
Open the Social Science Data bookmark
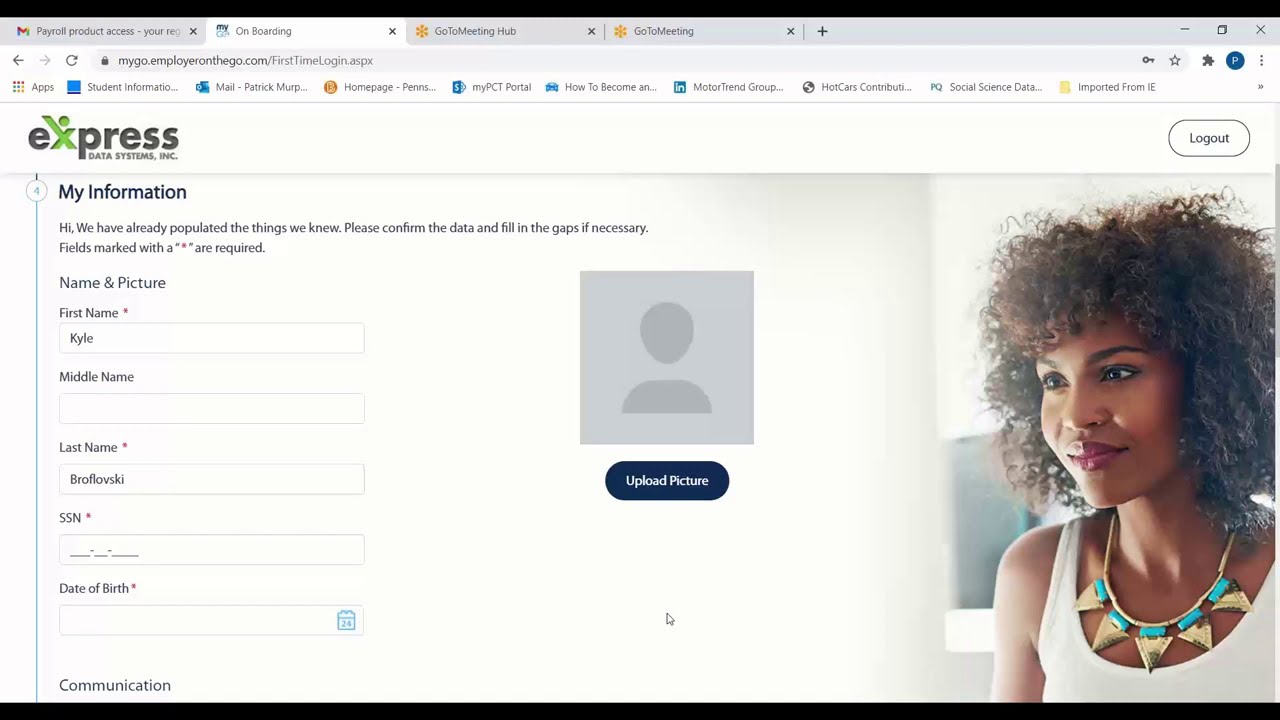986,87
